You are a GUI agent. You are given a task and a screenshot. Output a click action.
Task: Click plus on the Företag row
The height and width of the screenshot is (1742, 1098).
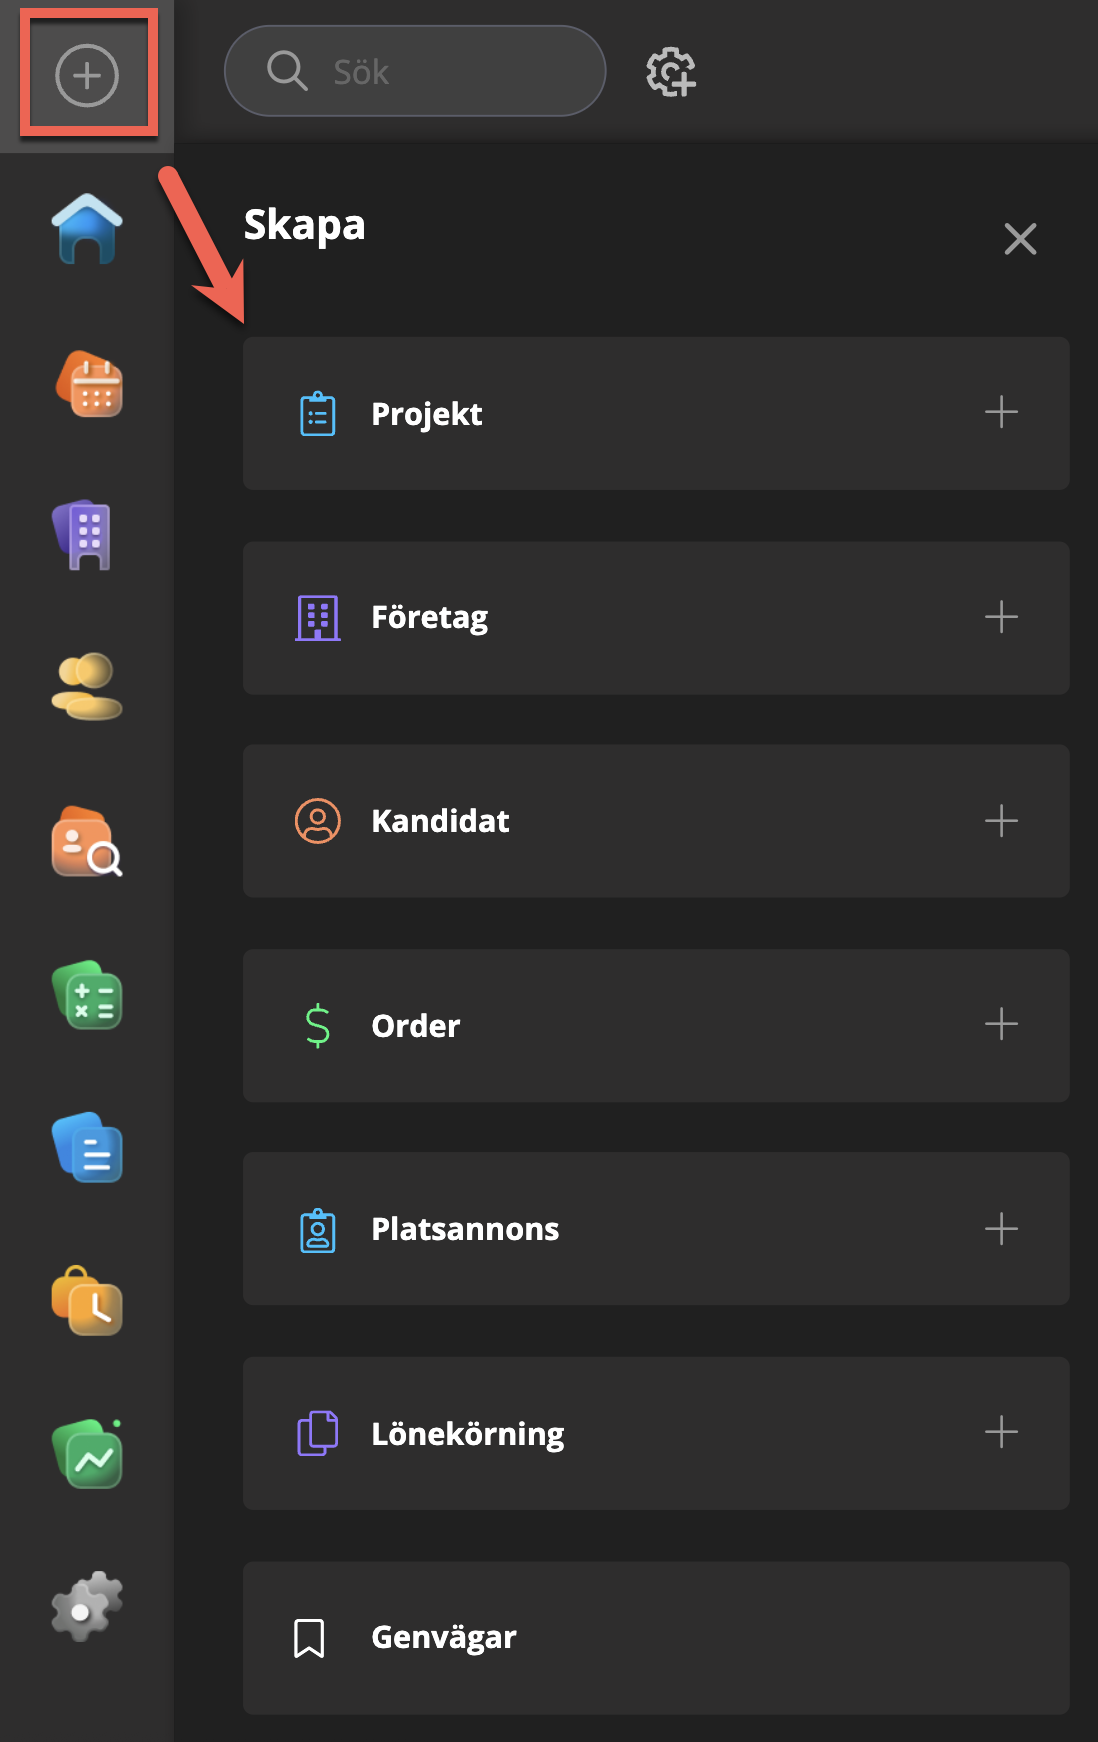pyautogui.click(x=1001, y=617)
